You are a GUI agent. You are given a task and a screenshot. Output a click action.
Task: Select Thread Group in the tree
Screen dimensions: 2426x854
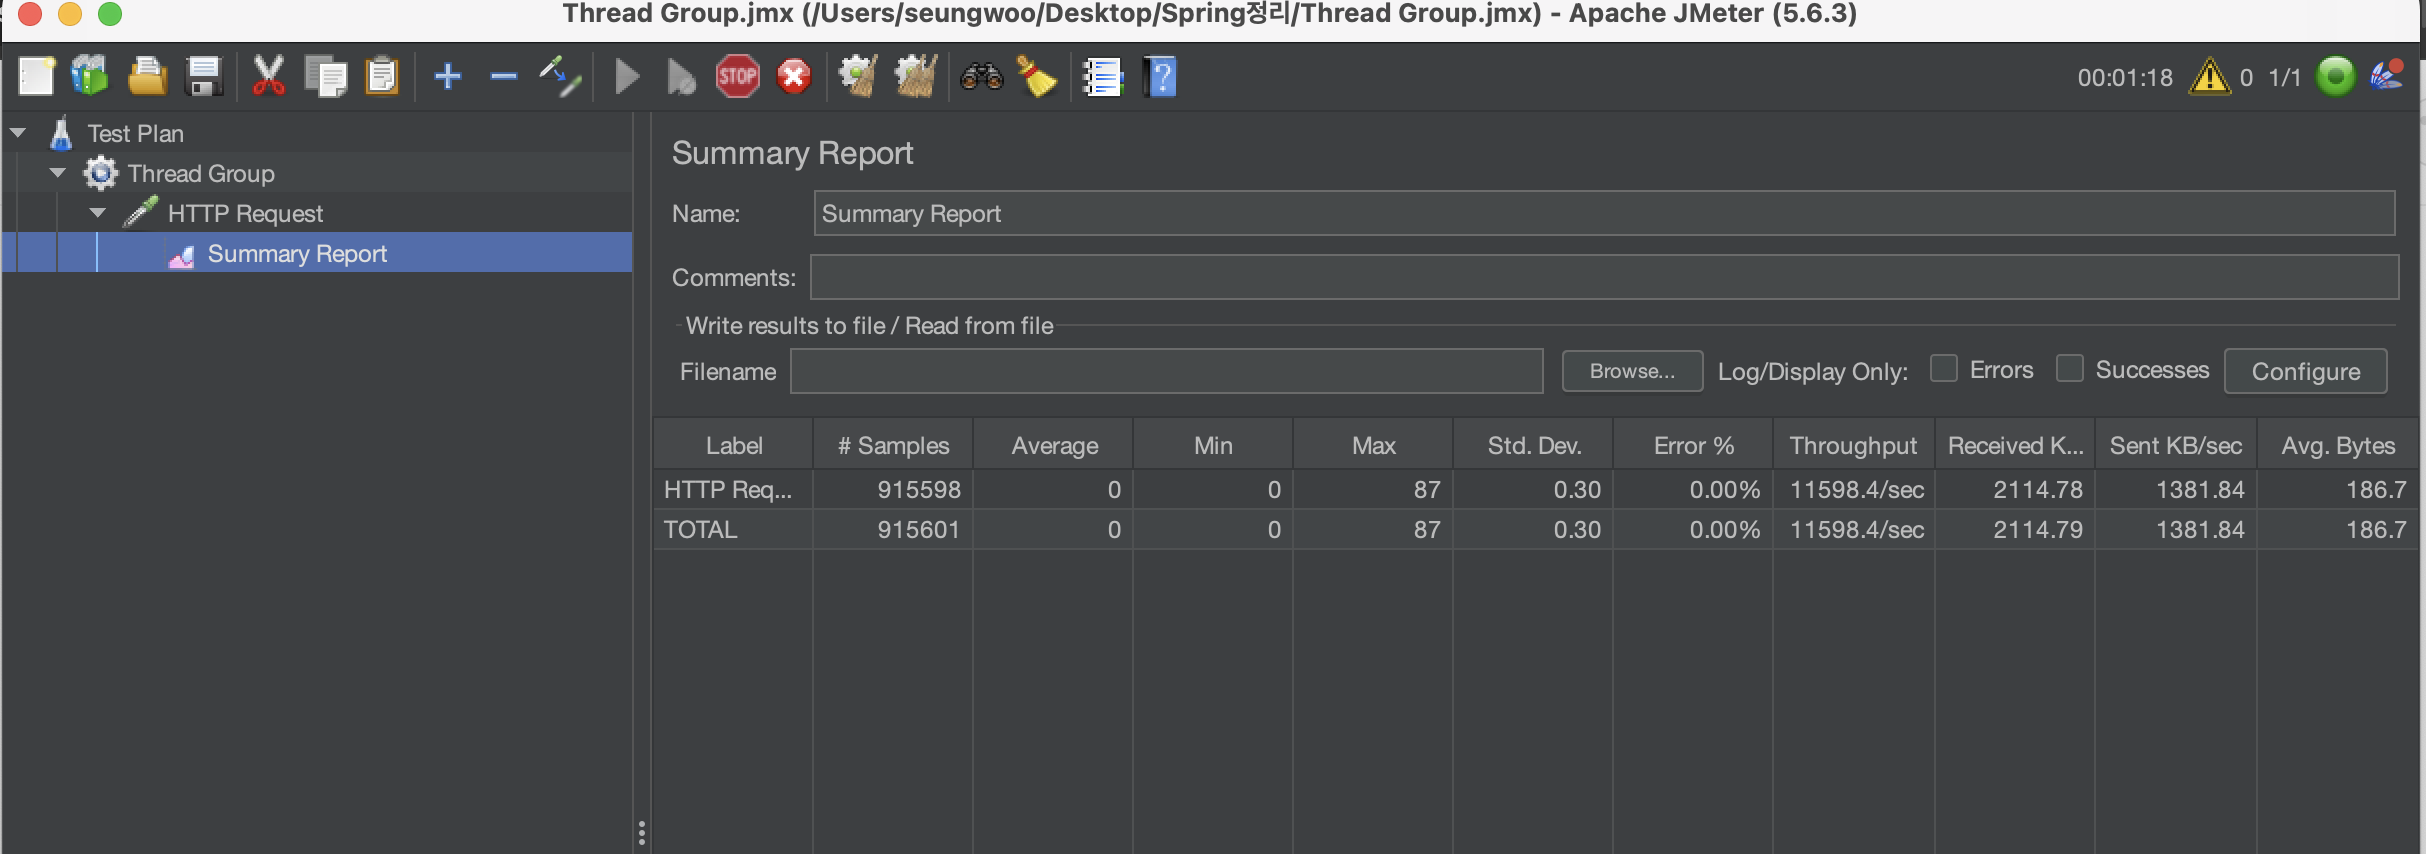(201, 173)
